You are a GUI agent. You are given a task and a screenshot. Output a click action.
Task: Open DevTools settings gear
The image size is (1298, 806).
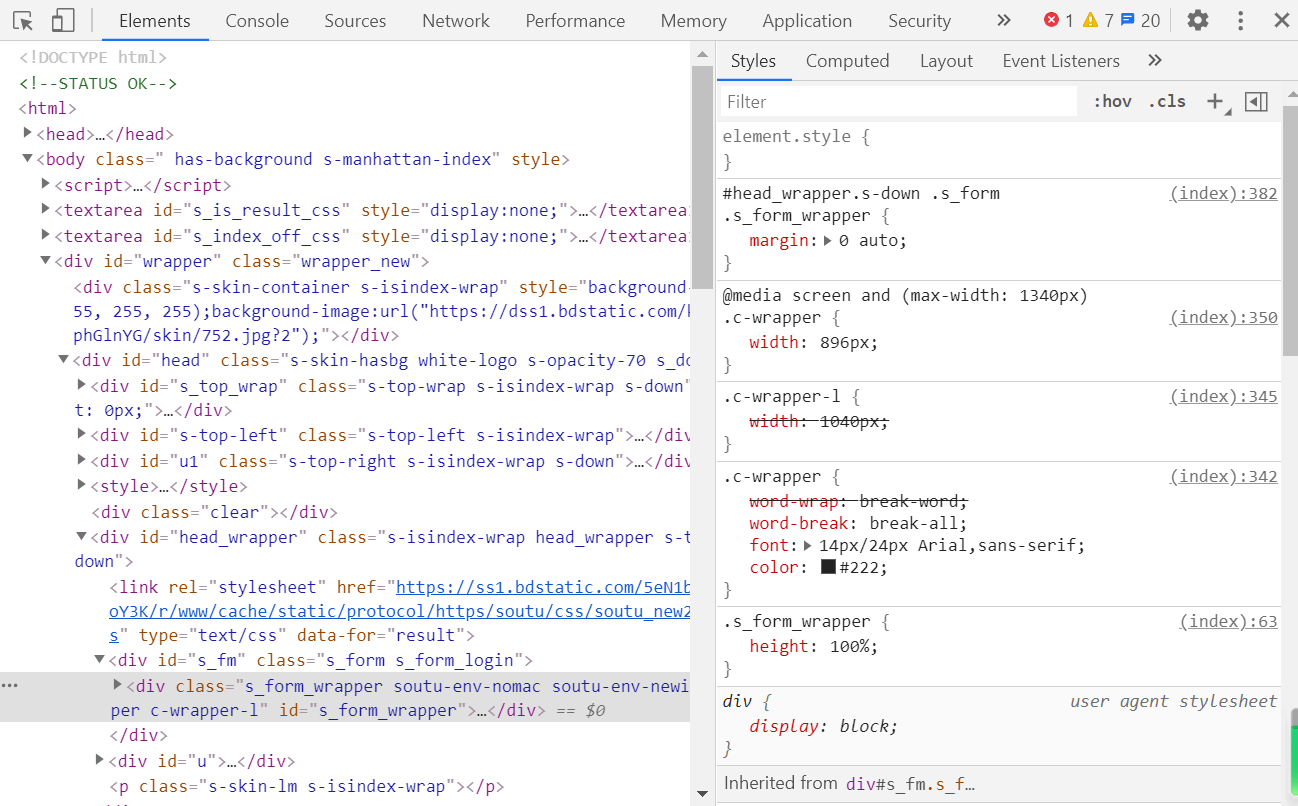click(1197, 20)
